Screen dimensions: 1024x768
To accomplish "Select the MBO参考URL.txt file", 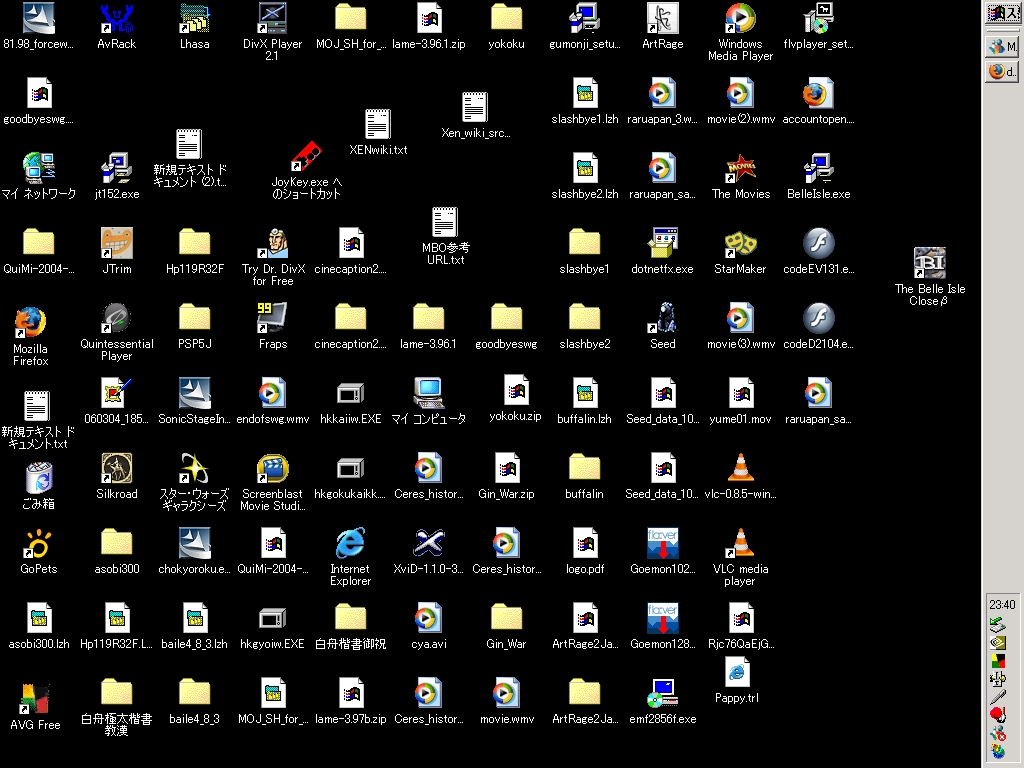I will [x=445, y=236].
